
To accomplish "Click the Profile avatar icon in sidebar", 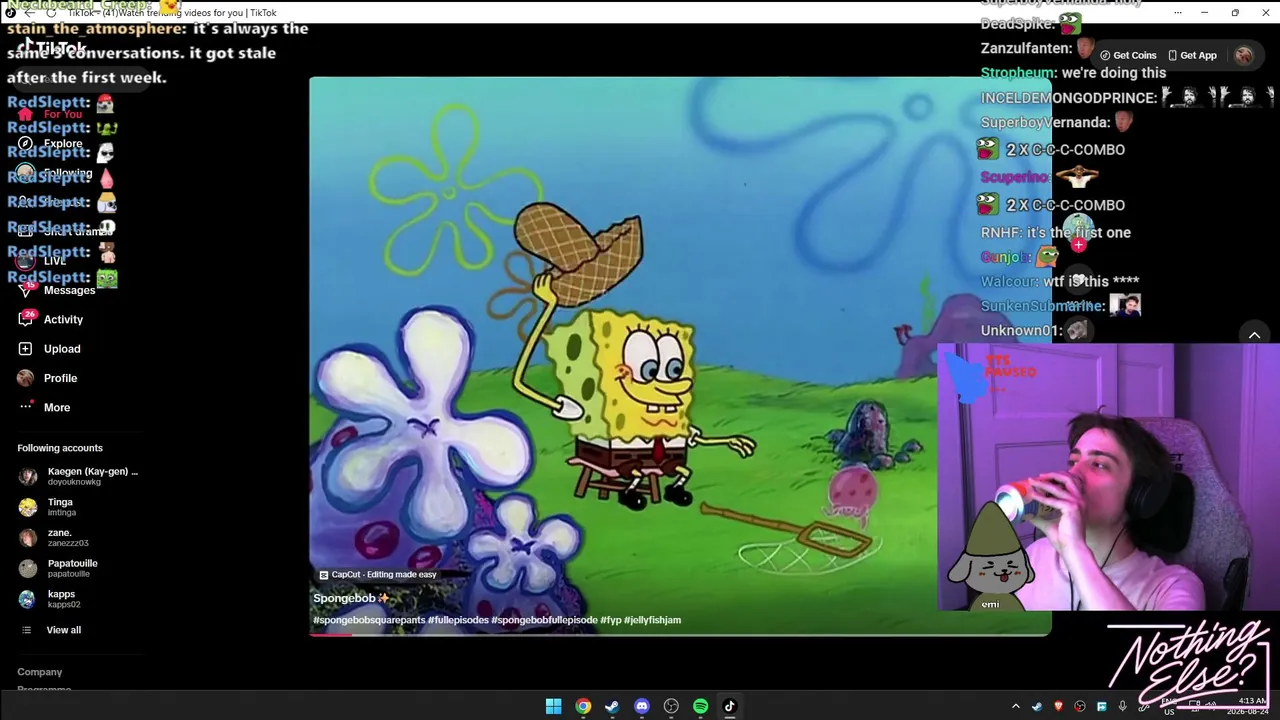I will [x=26, y=378].
